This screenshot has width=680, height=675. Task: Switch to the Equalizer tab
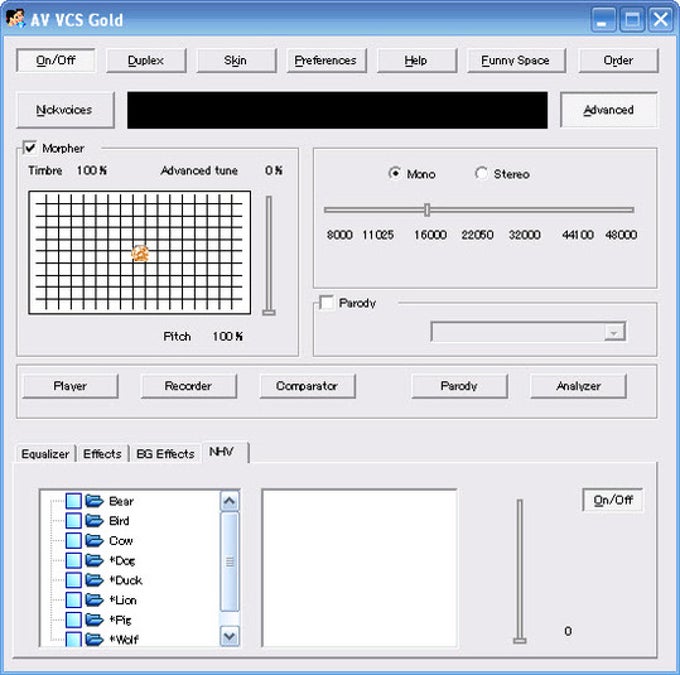pyautogui.click(x=45, y=454)
